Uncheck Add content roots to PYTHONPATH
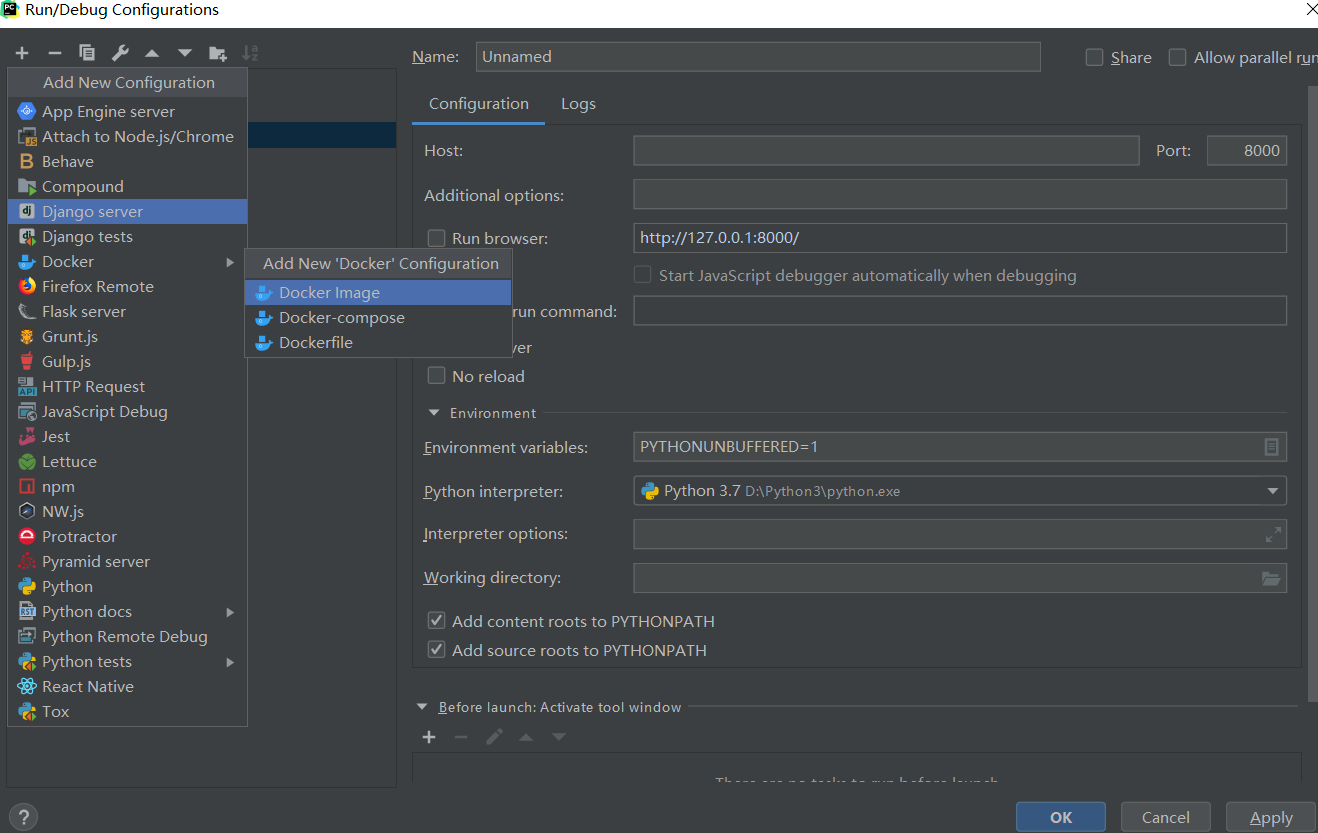Viewport: 1318px width, 833px height. pyautogui.click(x=436, y=621)
